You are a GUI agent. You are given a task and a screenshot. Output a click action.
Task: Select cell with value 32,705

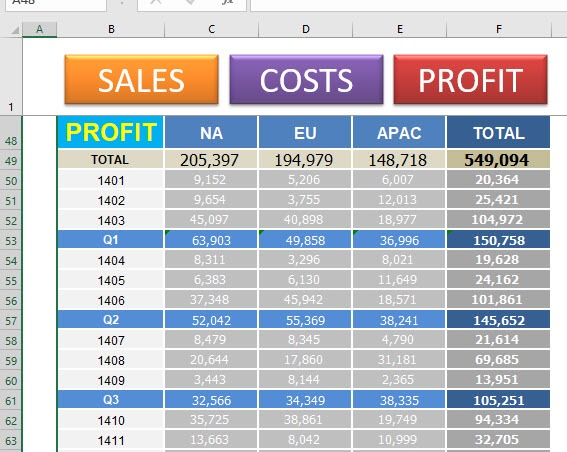tap(498, 440)
